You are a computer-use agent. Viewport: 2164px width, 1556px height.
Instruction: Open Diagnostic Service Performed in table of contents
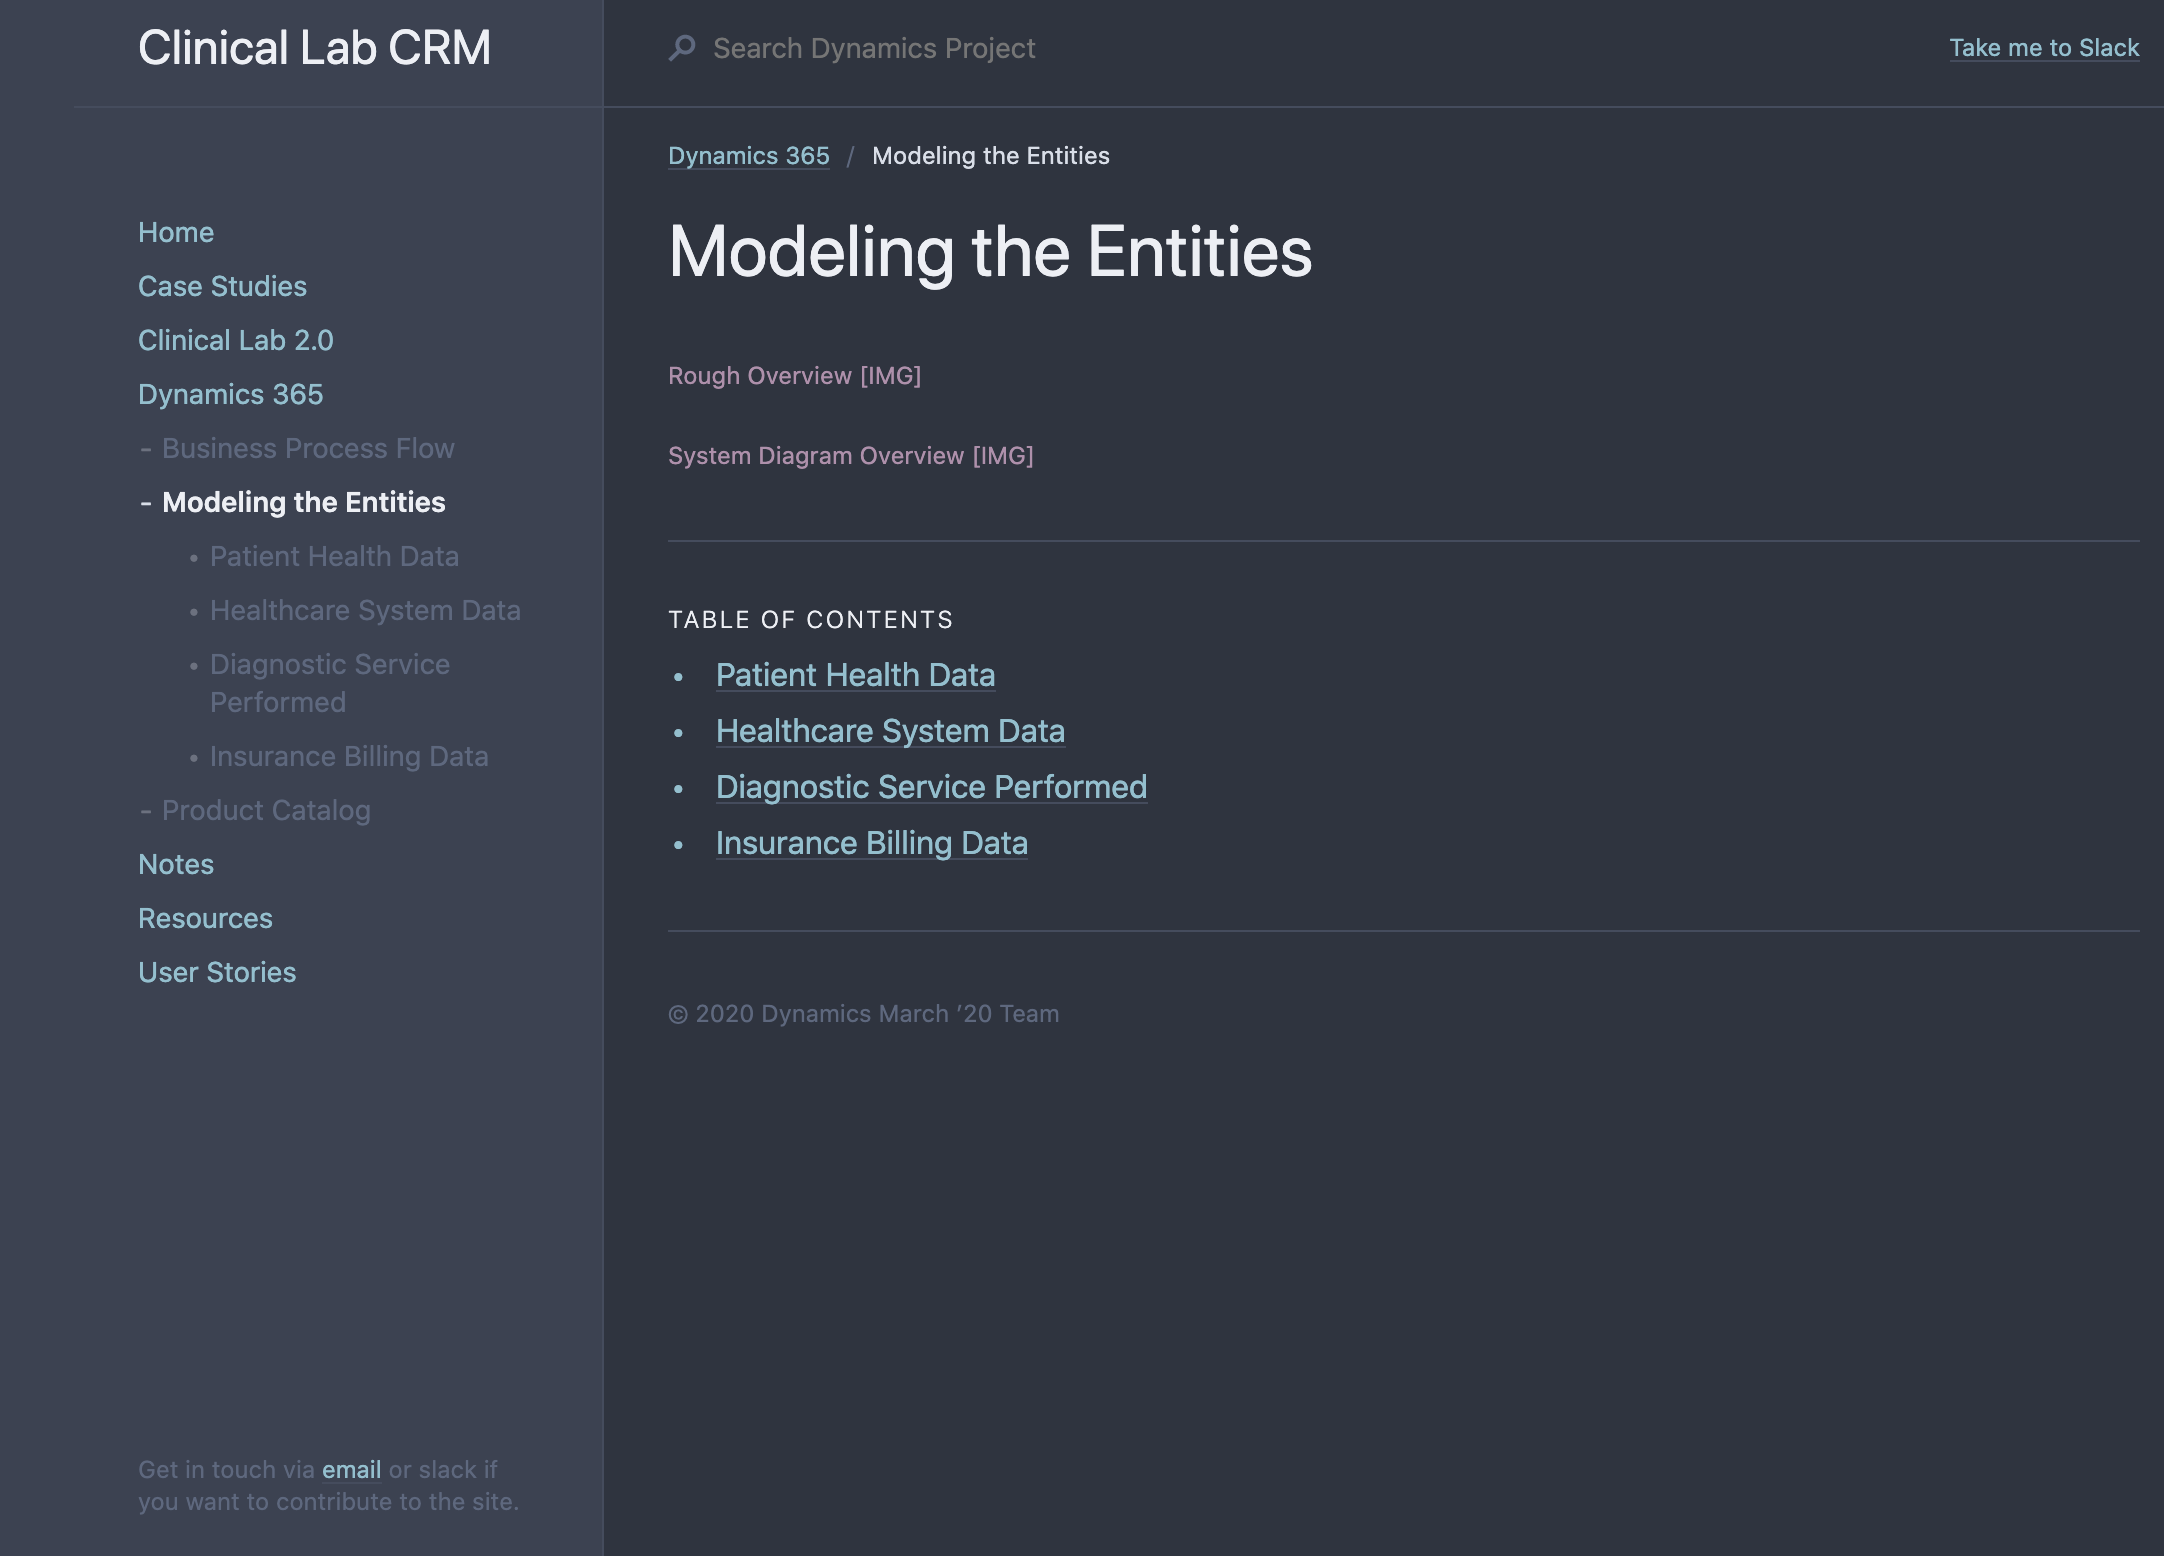pyautogui.click(x=931, y=787)
